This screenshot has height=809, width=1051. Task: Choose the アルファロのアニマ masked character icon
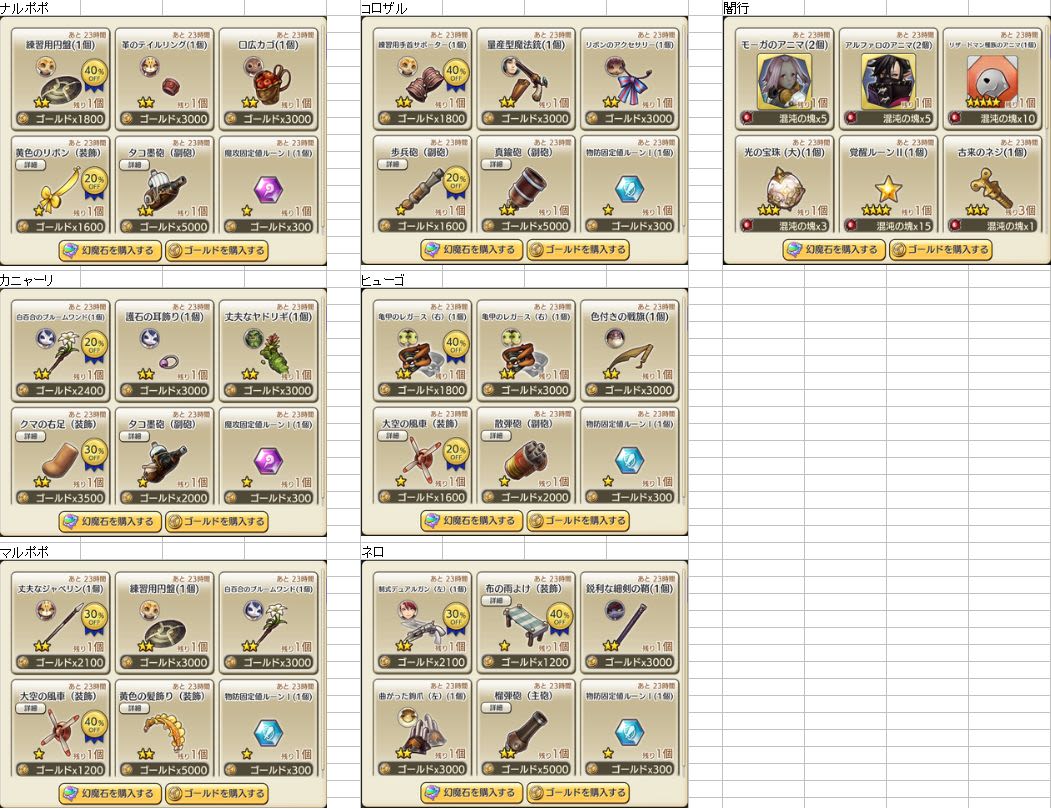(x=887, y=81)
